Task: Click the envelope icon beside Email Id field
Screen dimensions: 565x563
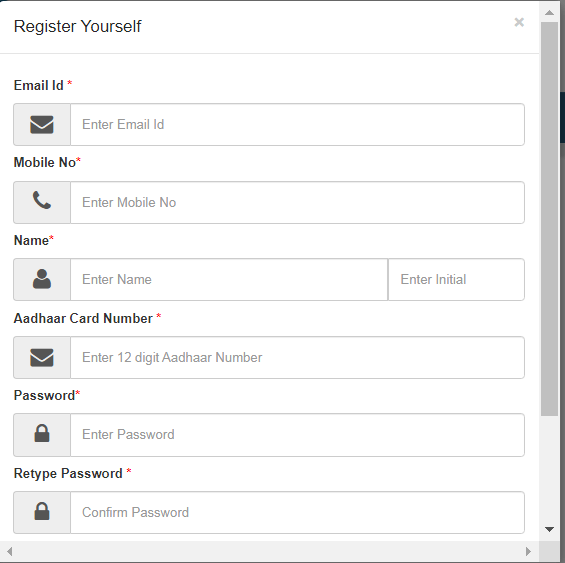Action: (42, 125)
